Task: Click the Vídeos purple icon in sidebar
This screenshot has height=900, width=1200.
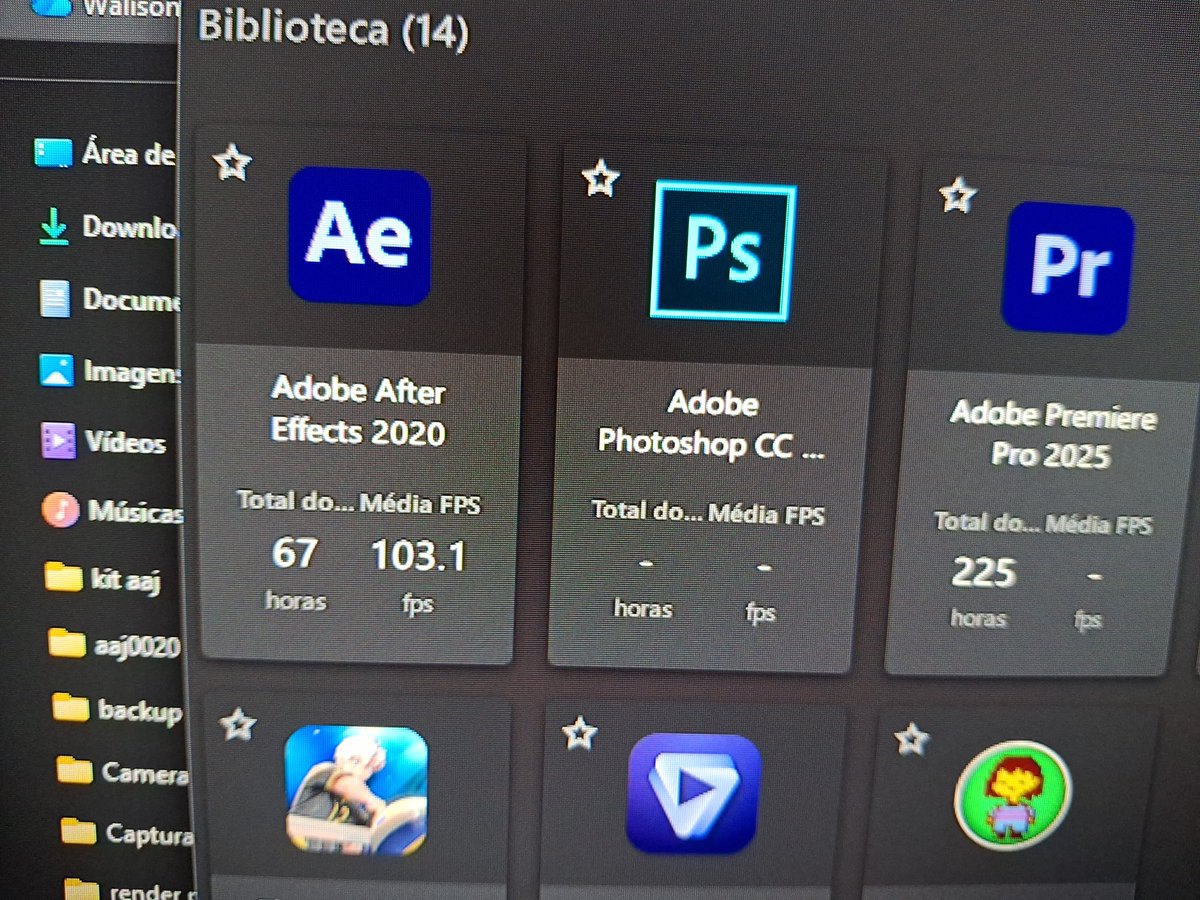Action: tap(58, 440)
